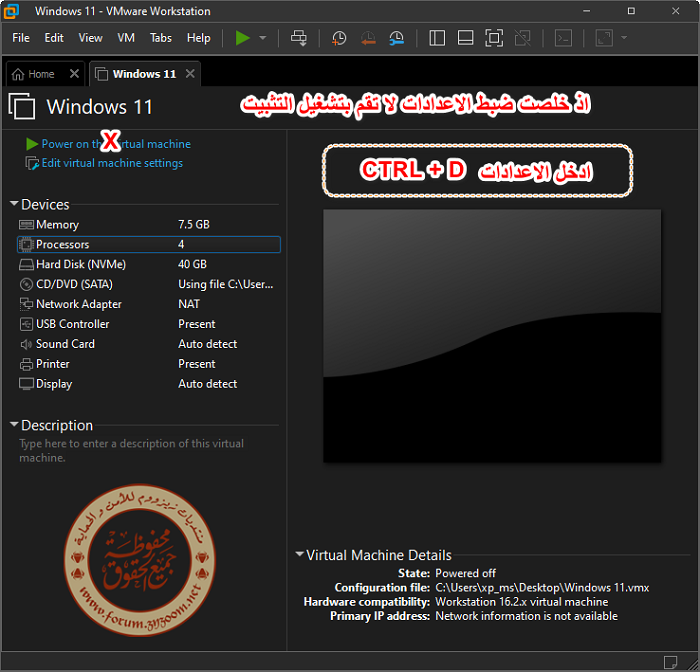Click the Hard Disk drive icon
The width and height of the screenshot is (700, 672).
[x=26, y=265]
